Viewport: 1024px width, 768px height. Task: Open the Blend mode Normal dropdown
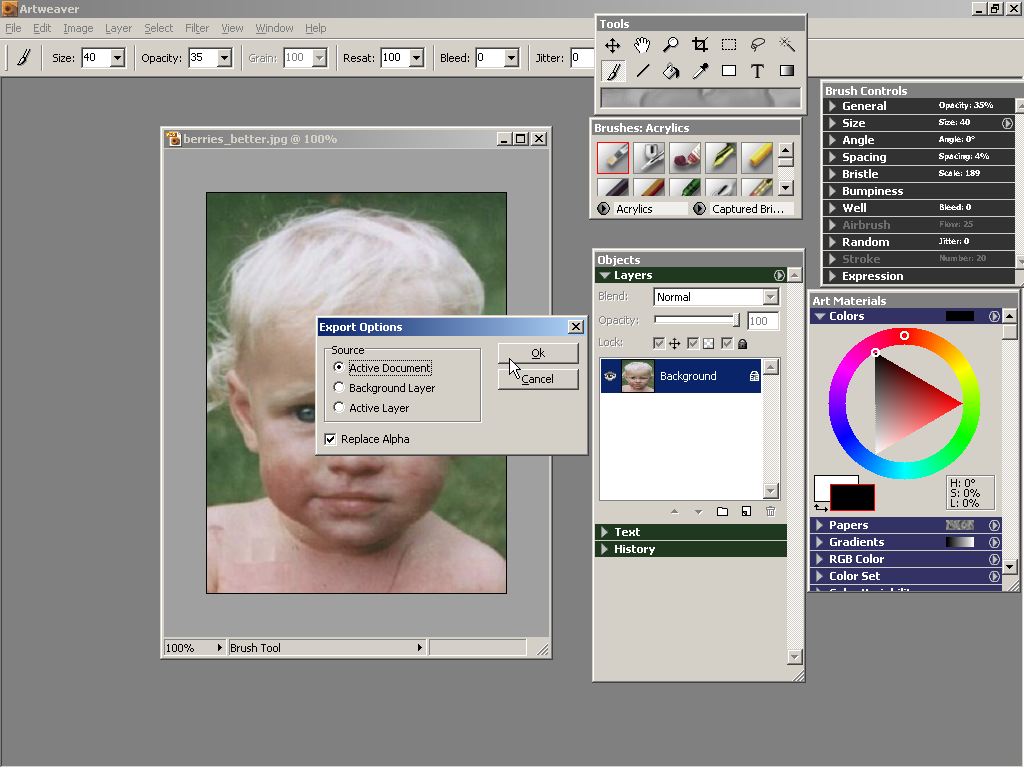point(770,297)
